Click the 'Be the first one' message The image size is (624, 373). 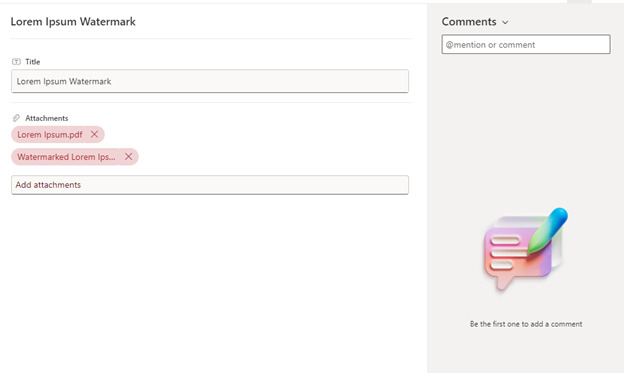coord(526,324)
